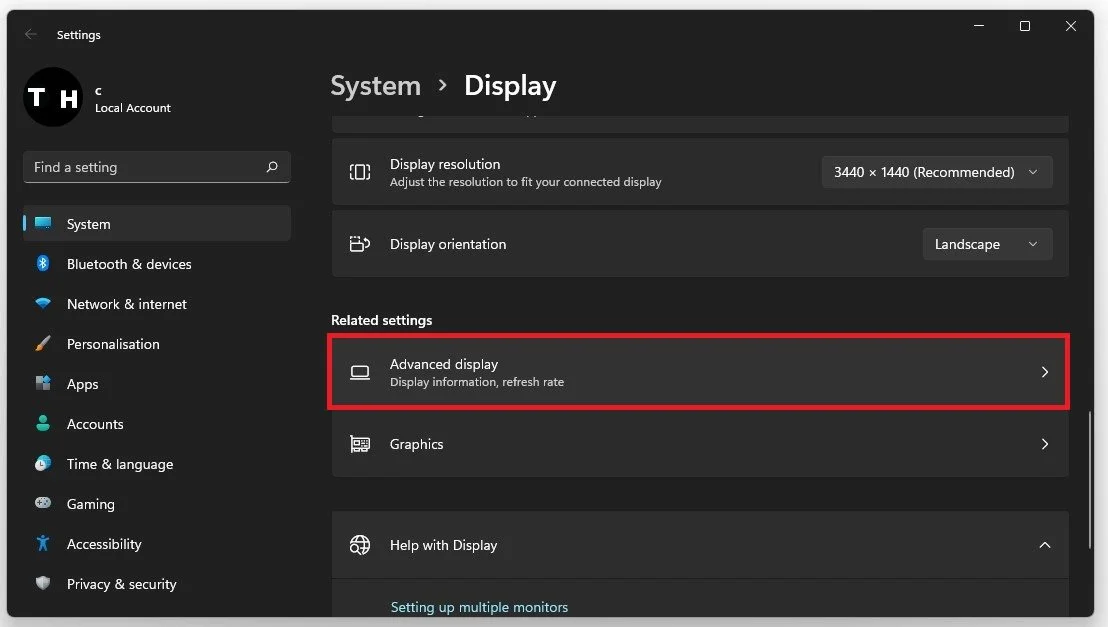Open Advanced display settings
Viewport: 1108px width, 627px height.
pyautogui.click(x=699, y=372)
